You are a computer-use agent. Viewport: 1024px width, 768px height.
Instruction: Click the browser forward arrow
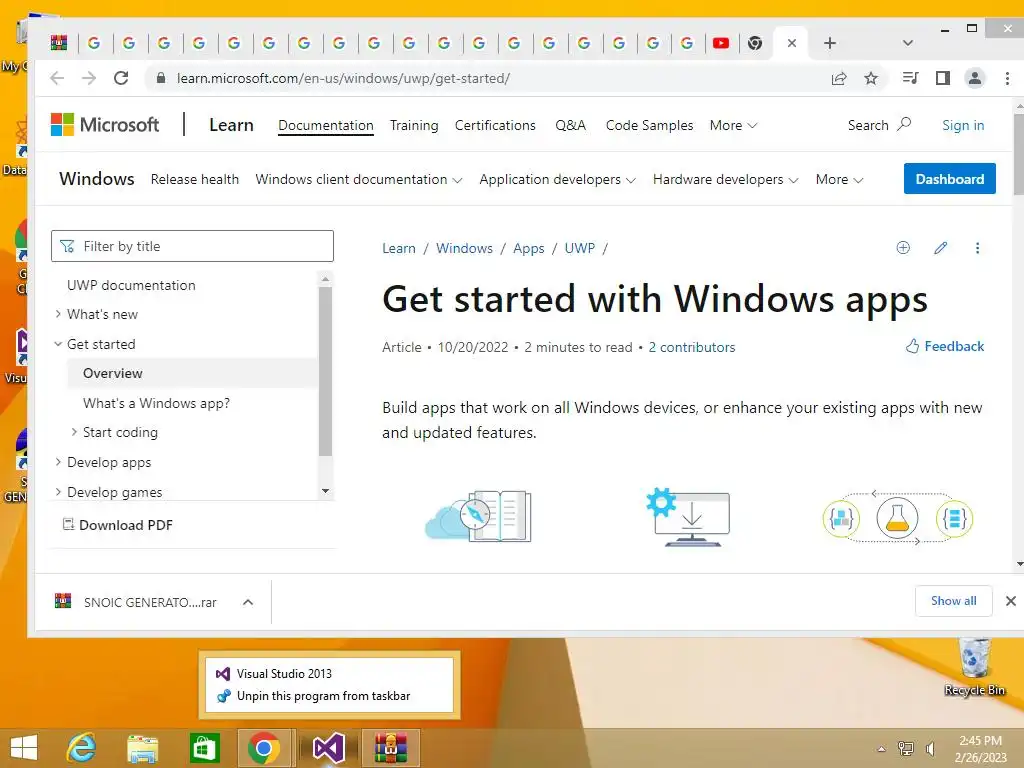[89, 78]
